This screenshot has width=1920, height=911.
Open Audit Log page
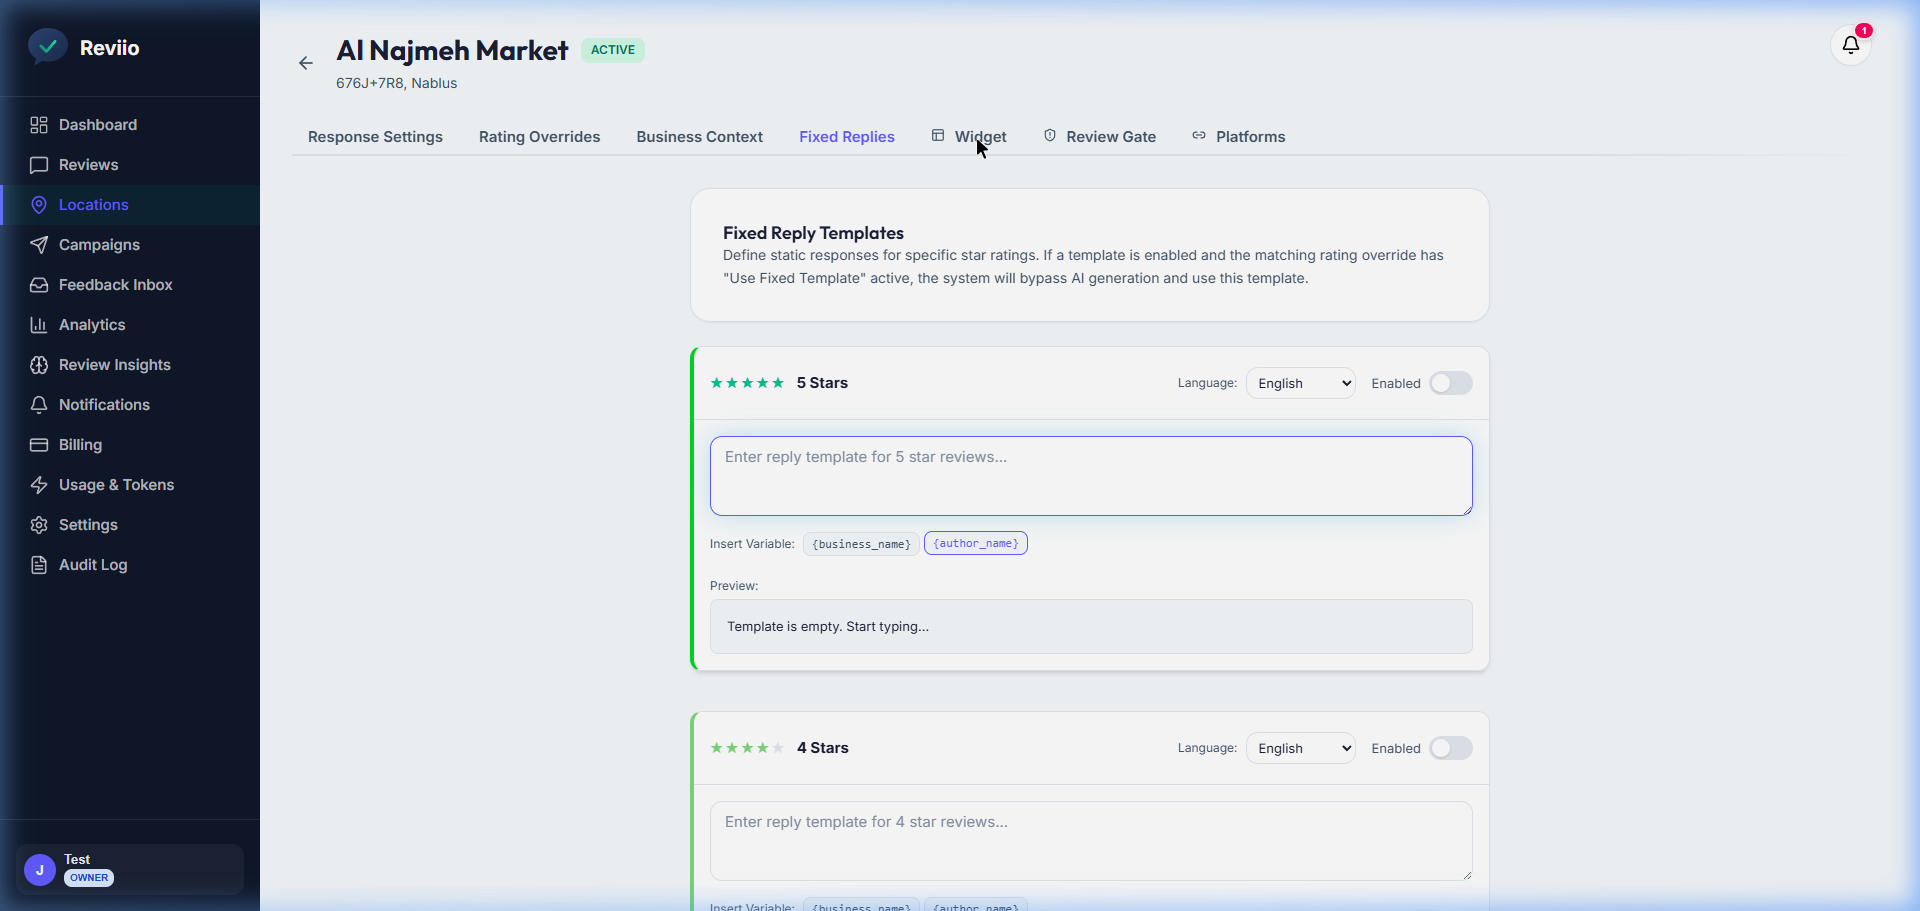(x=130, y=565)
